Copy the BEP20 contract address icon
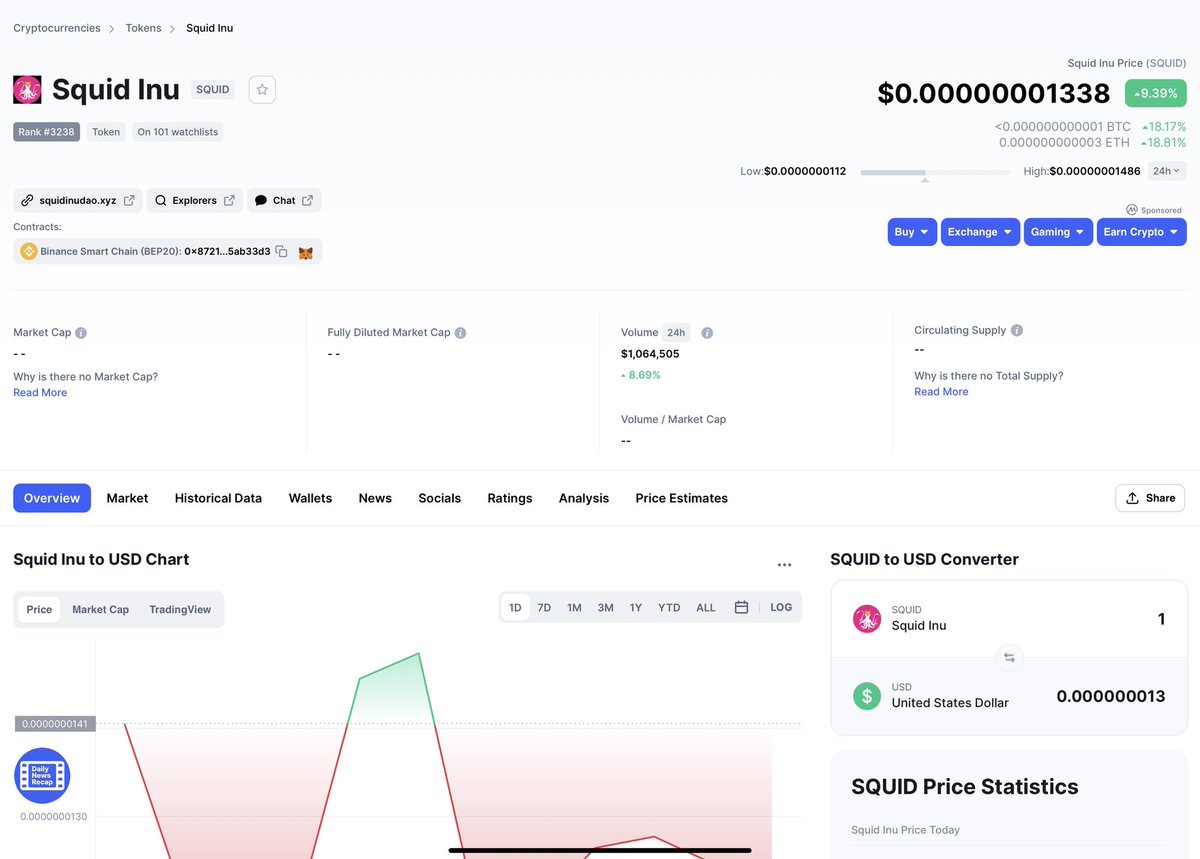The height and width of the screenshot is (859, 1200). tap(282, 252)
